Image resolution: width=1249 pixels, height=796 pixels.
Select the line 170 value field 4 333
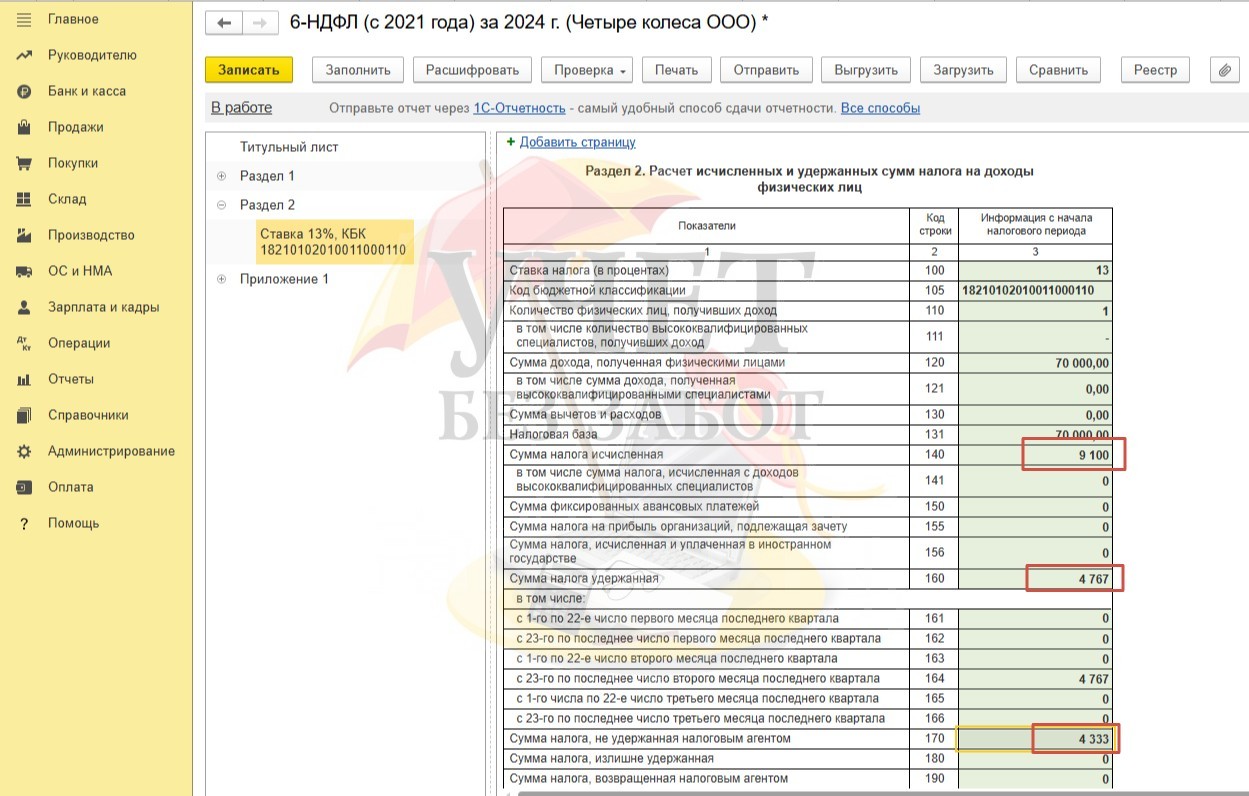pyautogui.click(x=1034, y=739)
